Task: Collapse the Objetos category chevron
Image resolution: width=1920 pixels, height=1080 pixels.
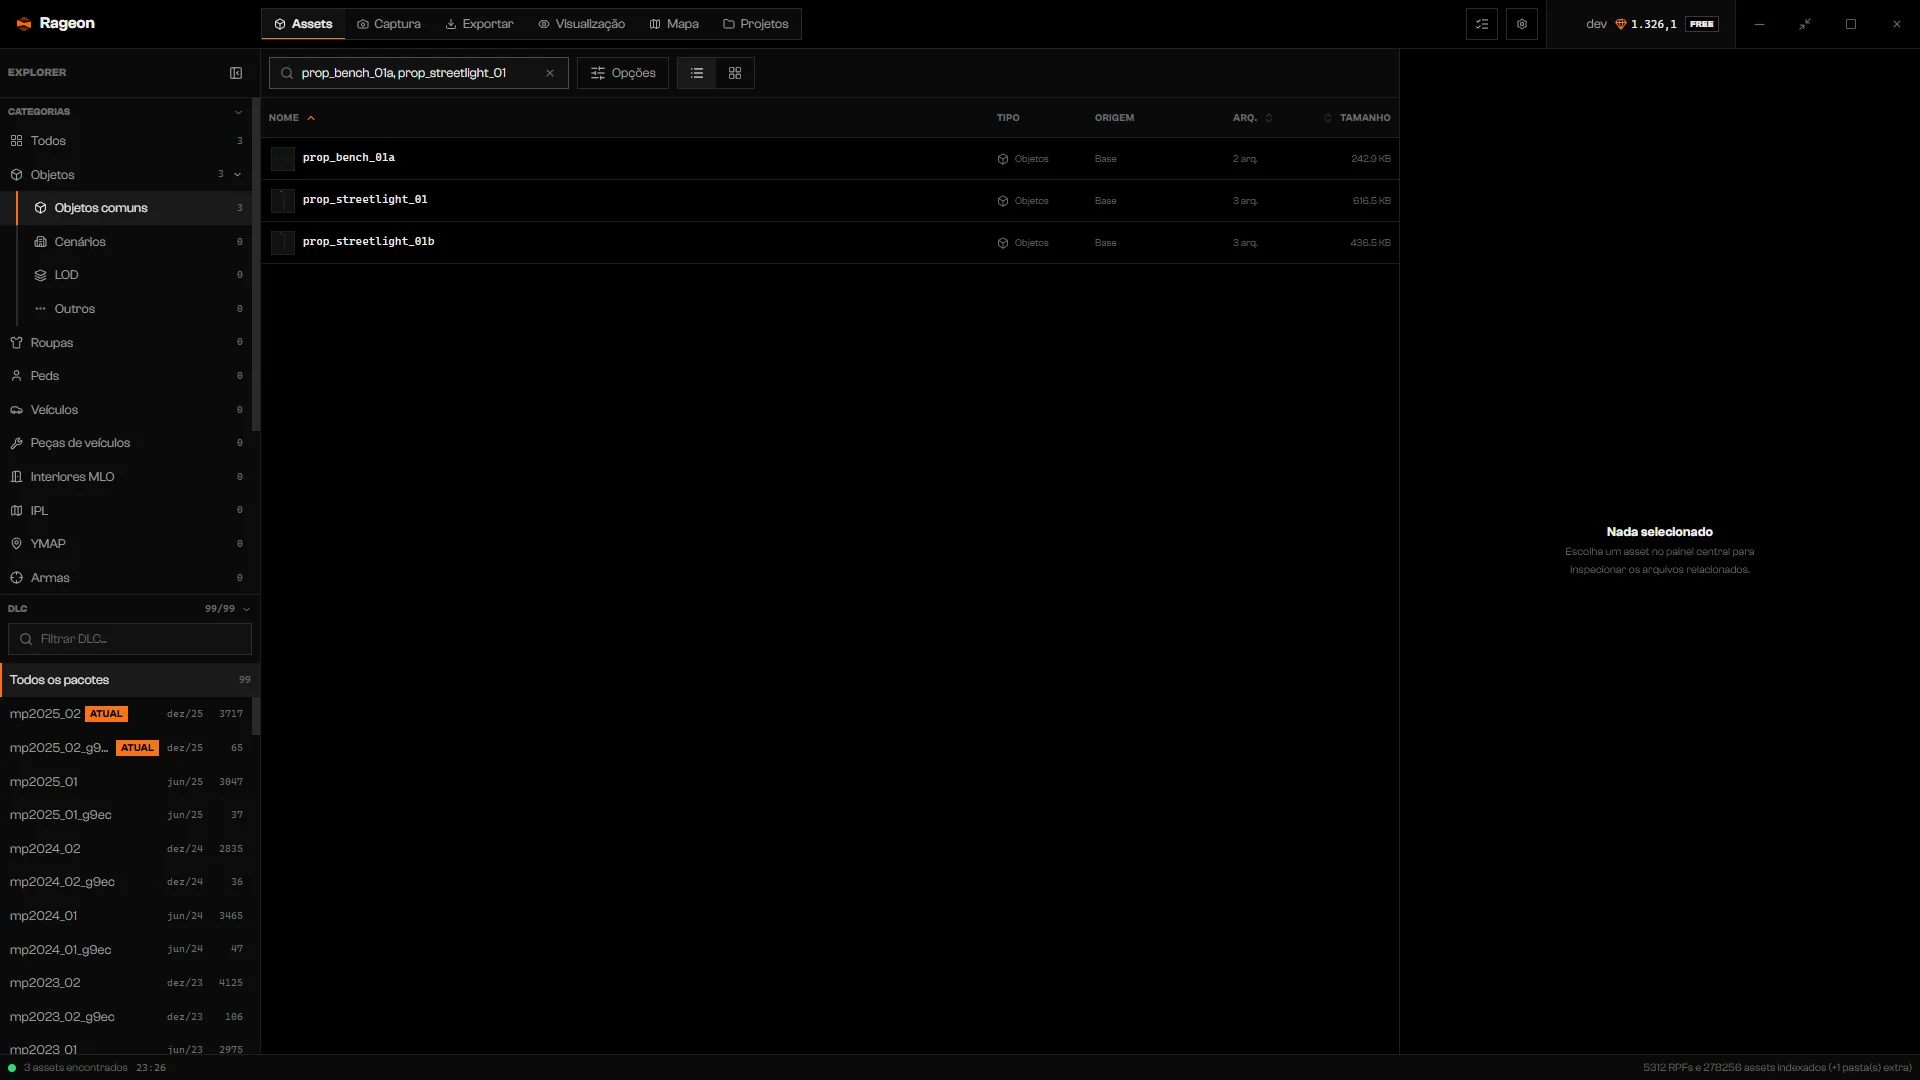Action: [x=238, y=175]
